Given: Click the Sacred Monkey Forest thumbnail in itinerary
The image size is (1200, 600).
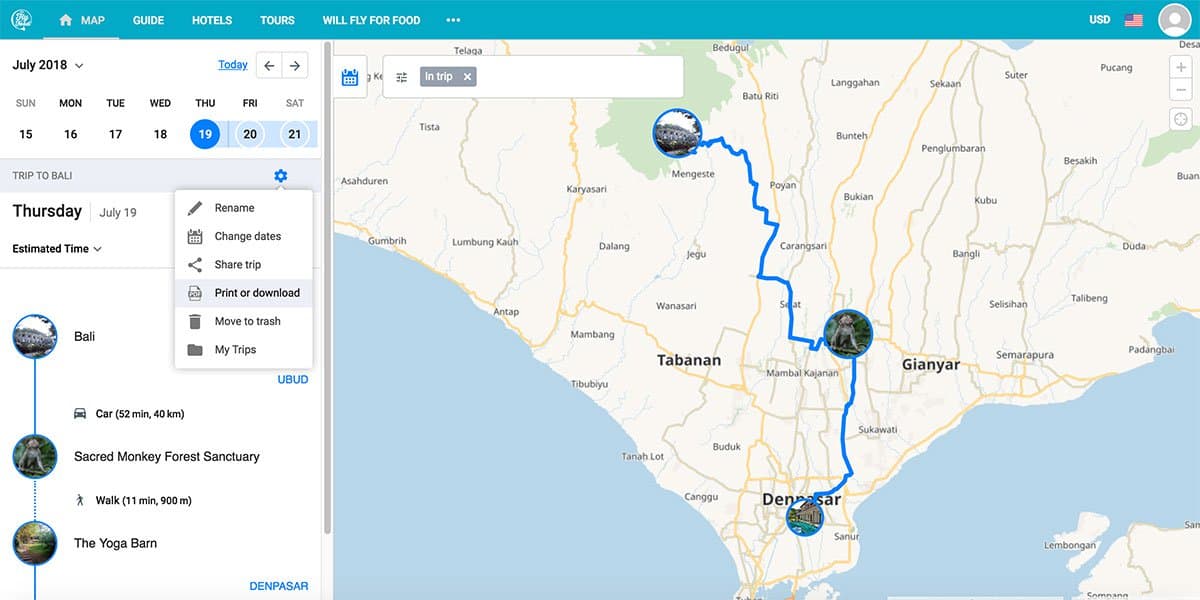Looking at the screenshot, I should click(35, 456).
